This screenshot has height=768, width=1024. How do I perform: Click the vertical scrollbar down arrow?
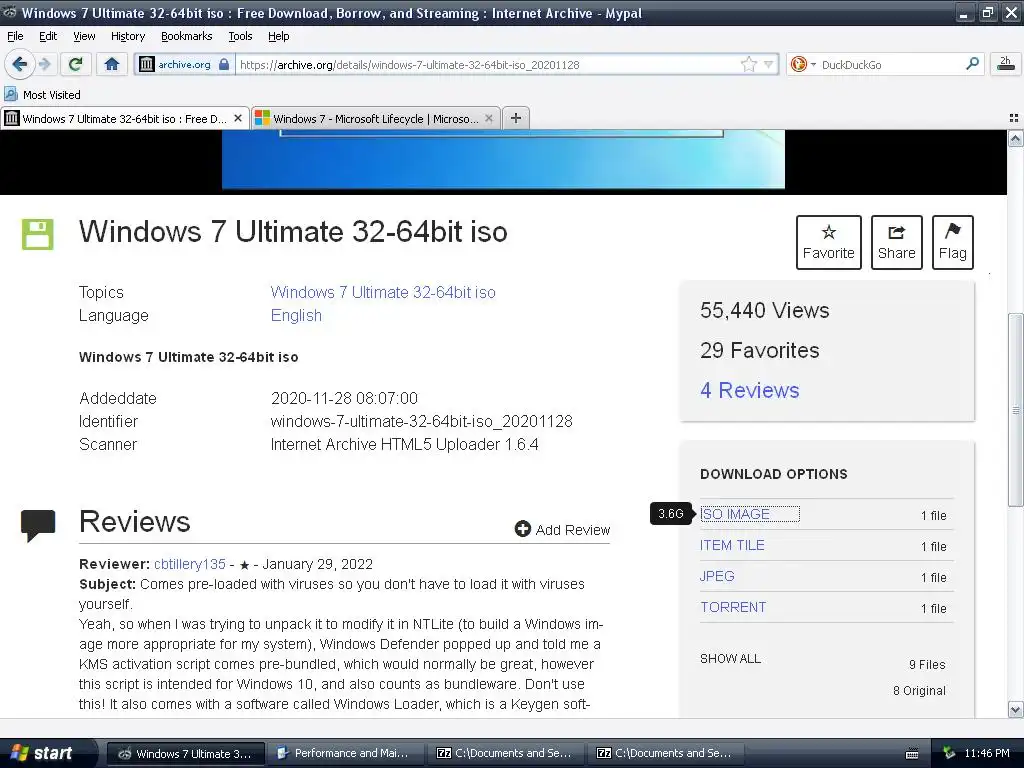point(1016,709)
